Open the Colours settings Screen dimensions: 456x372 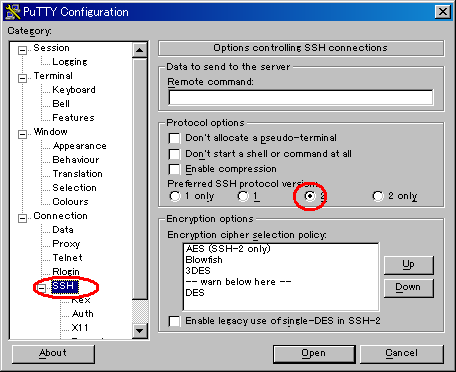click(70, 202)
